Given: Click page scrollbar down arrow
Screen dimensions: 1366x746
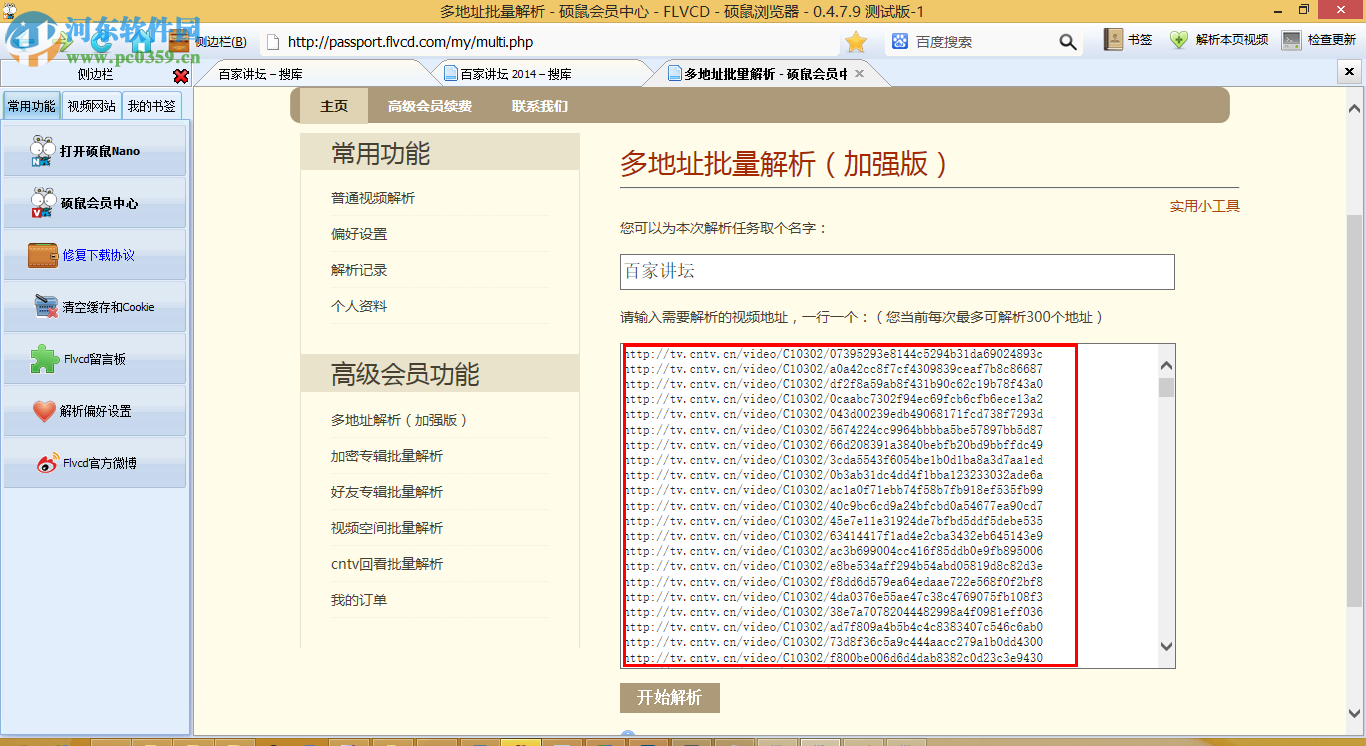Looking at the screenshot, I should click(x=1355, y=714).
